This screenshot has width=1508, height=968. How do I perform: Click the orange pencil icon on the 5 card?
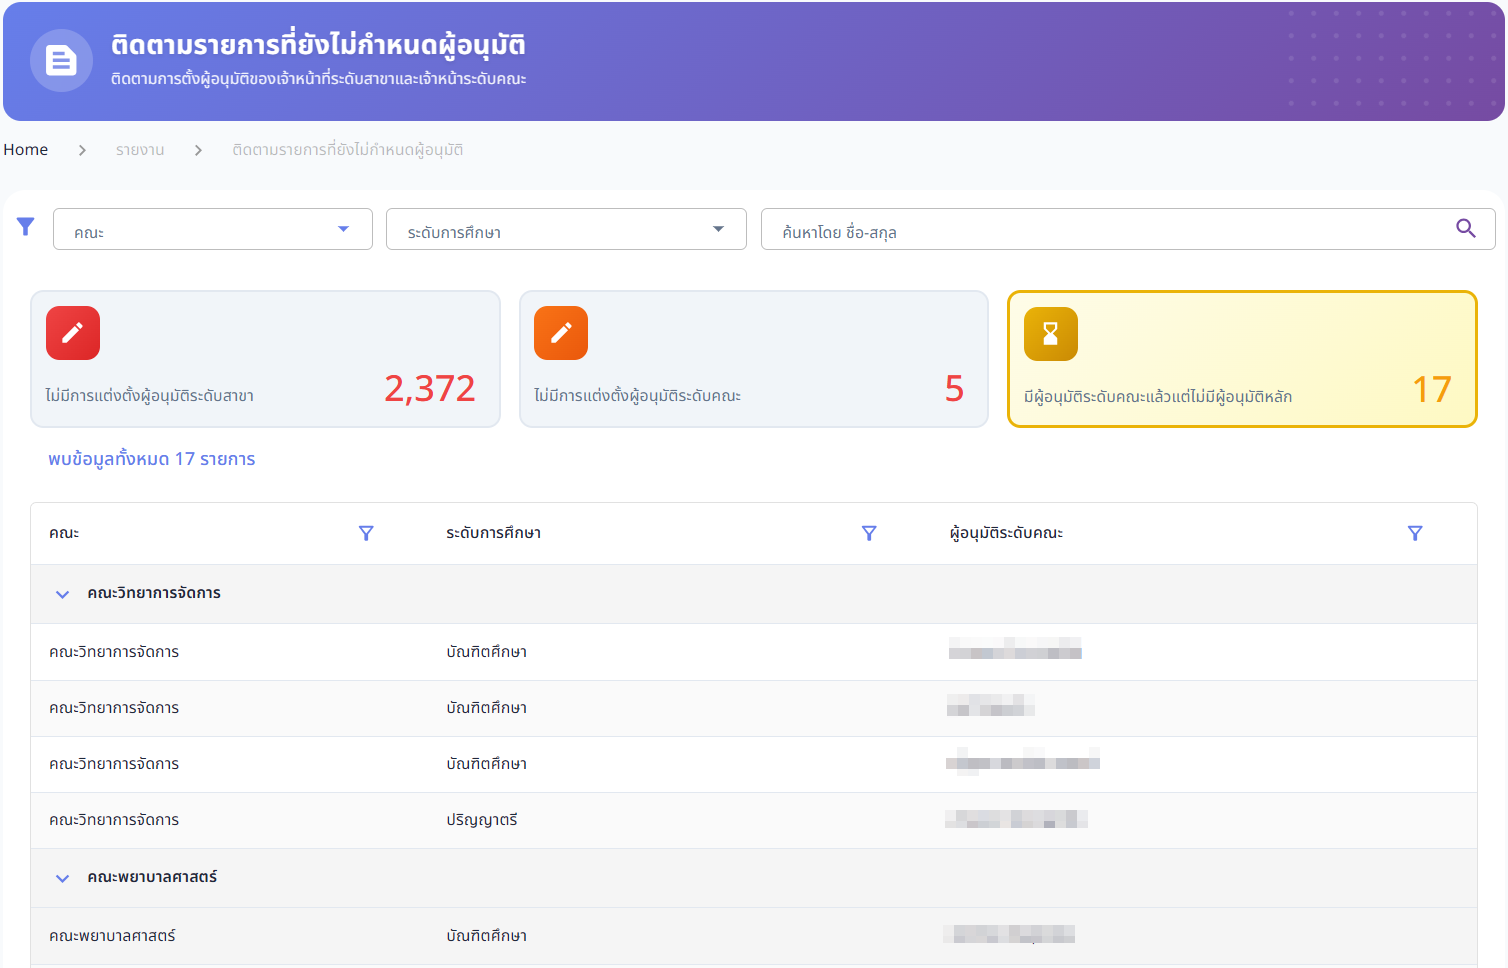click(x=561, y=333)
